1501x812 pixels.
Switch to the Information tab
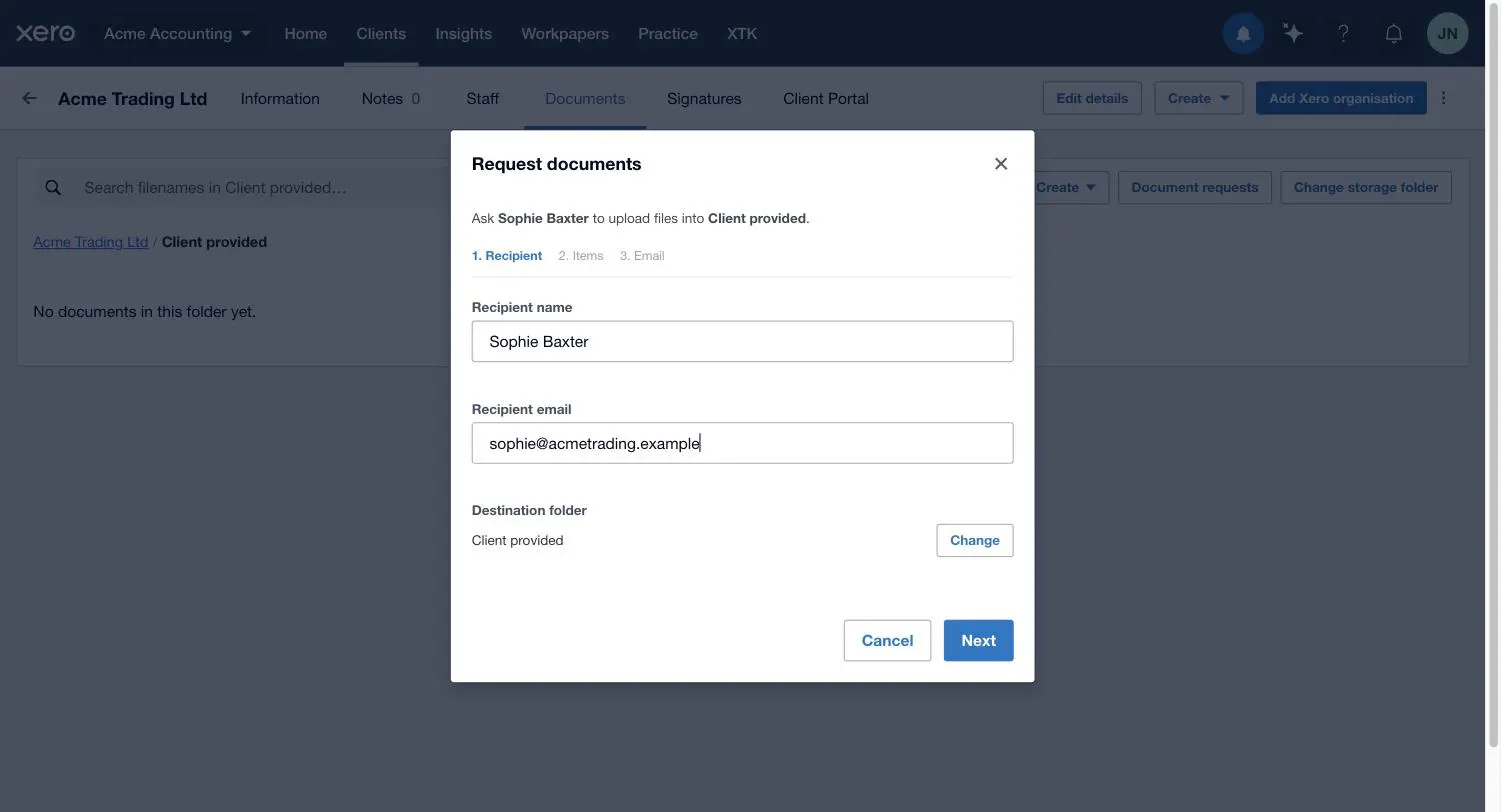pos(280,98)
